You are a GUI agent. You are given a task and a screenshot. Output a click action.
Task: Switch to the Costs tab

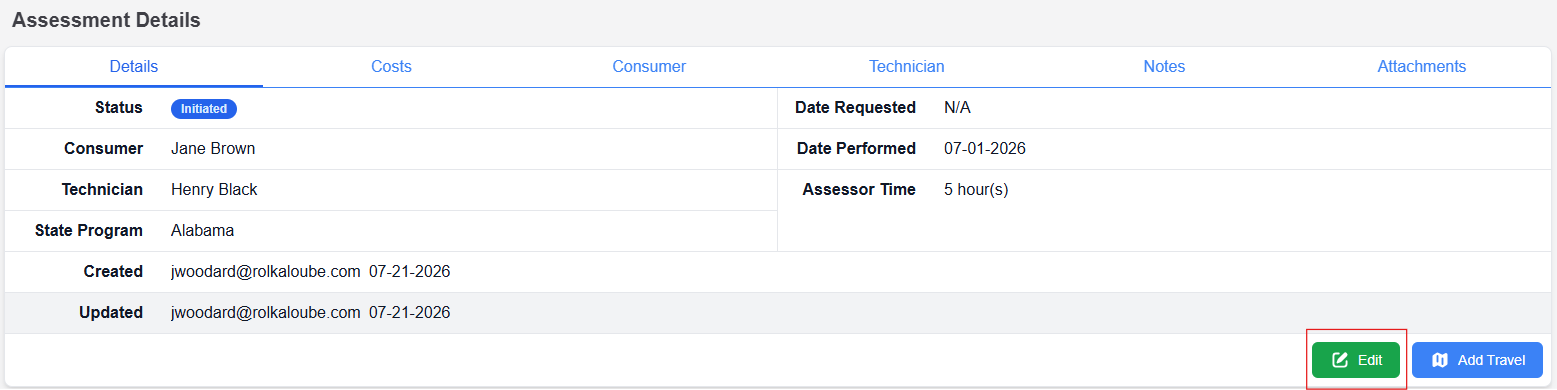coord(391,67)
